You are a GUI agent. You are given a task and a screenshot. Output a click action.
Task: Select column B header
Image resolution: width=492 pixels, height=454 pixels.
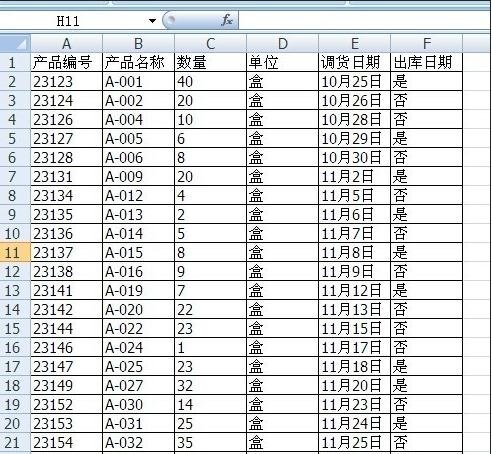139,44
